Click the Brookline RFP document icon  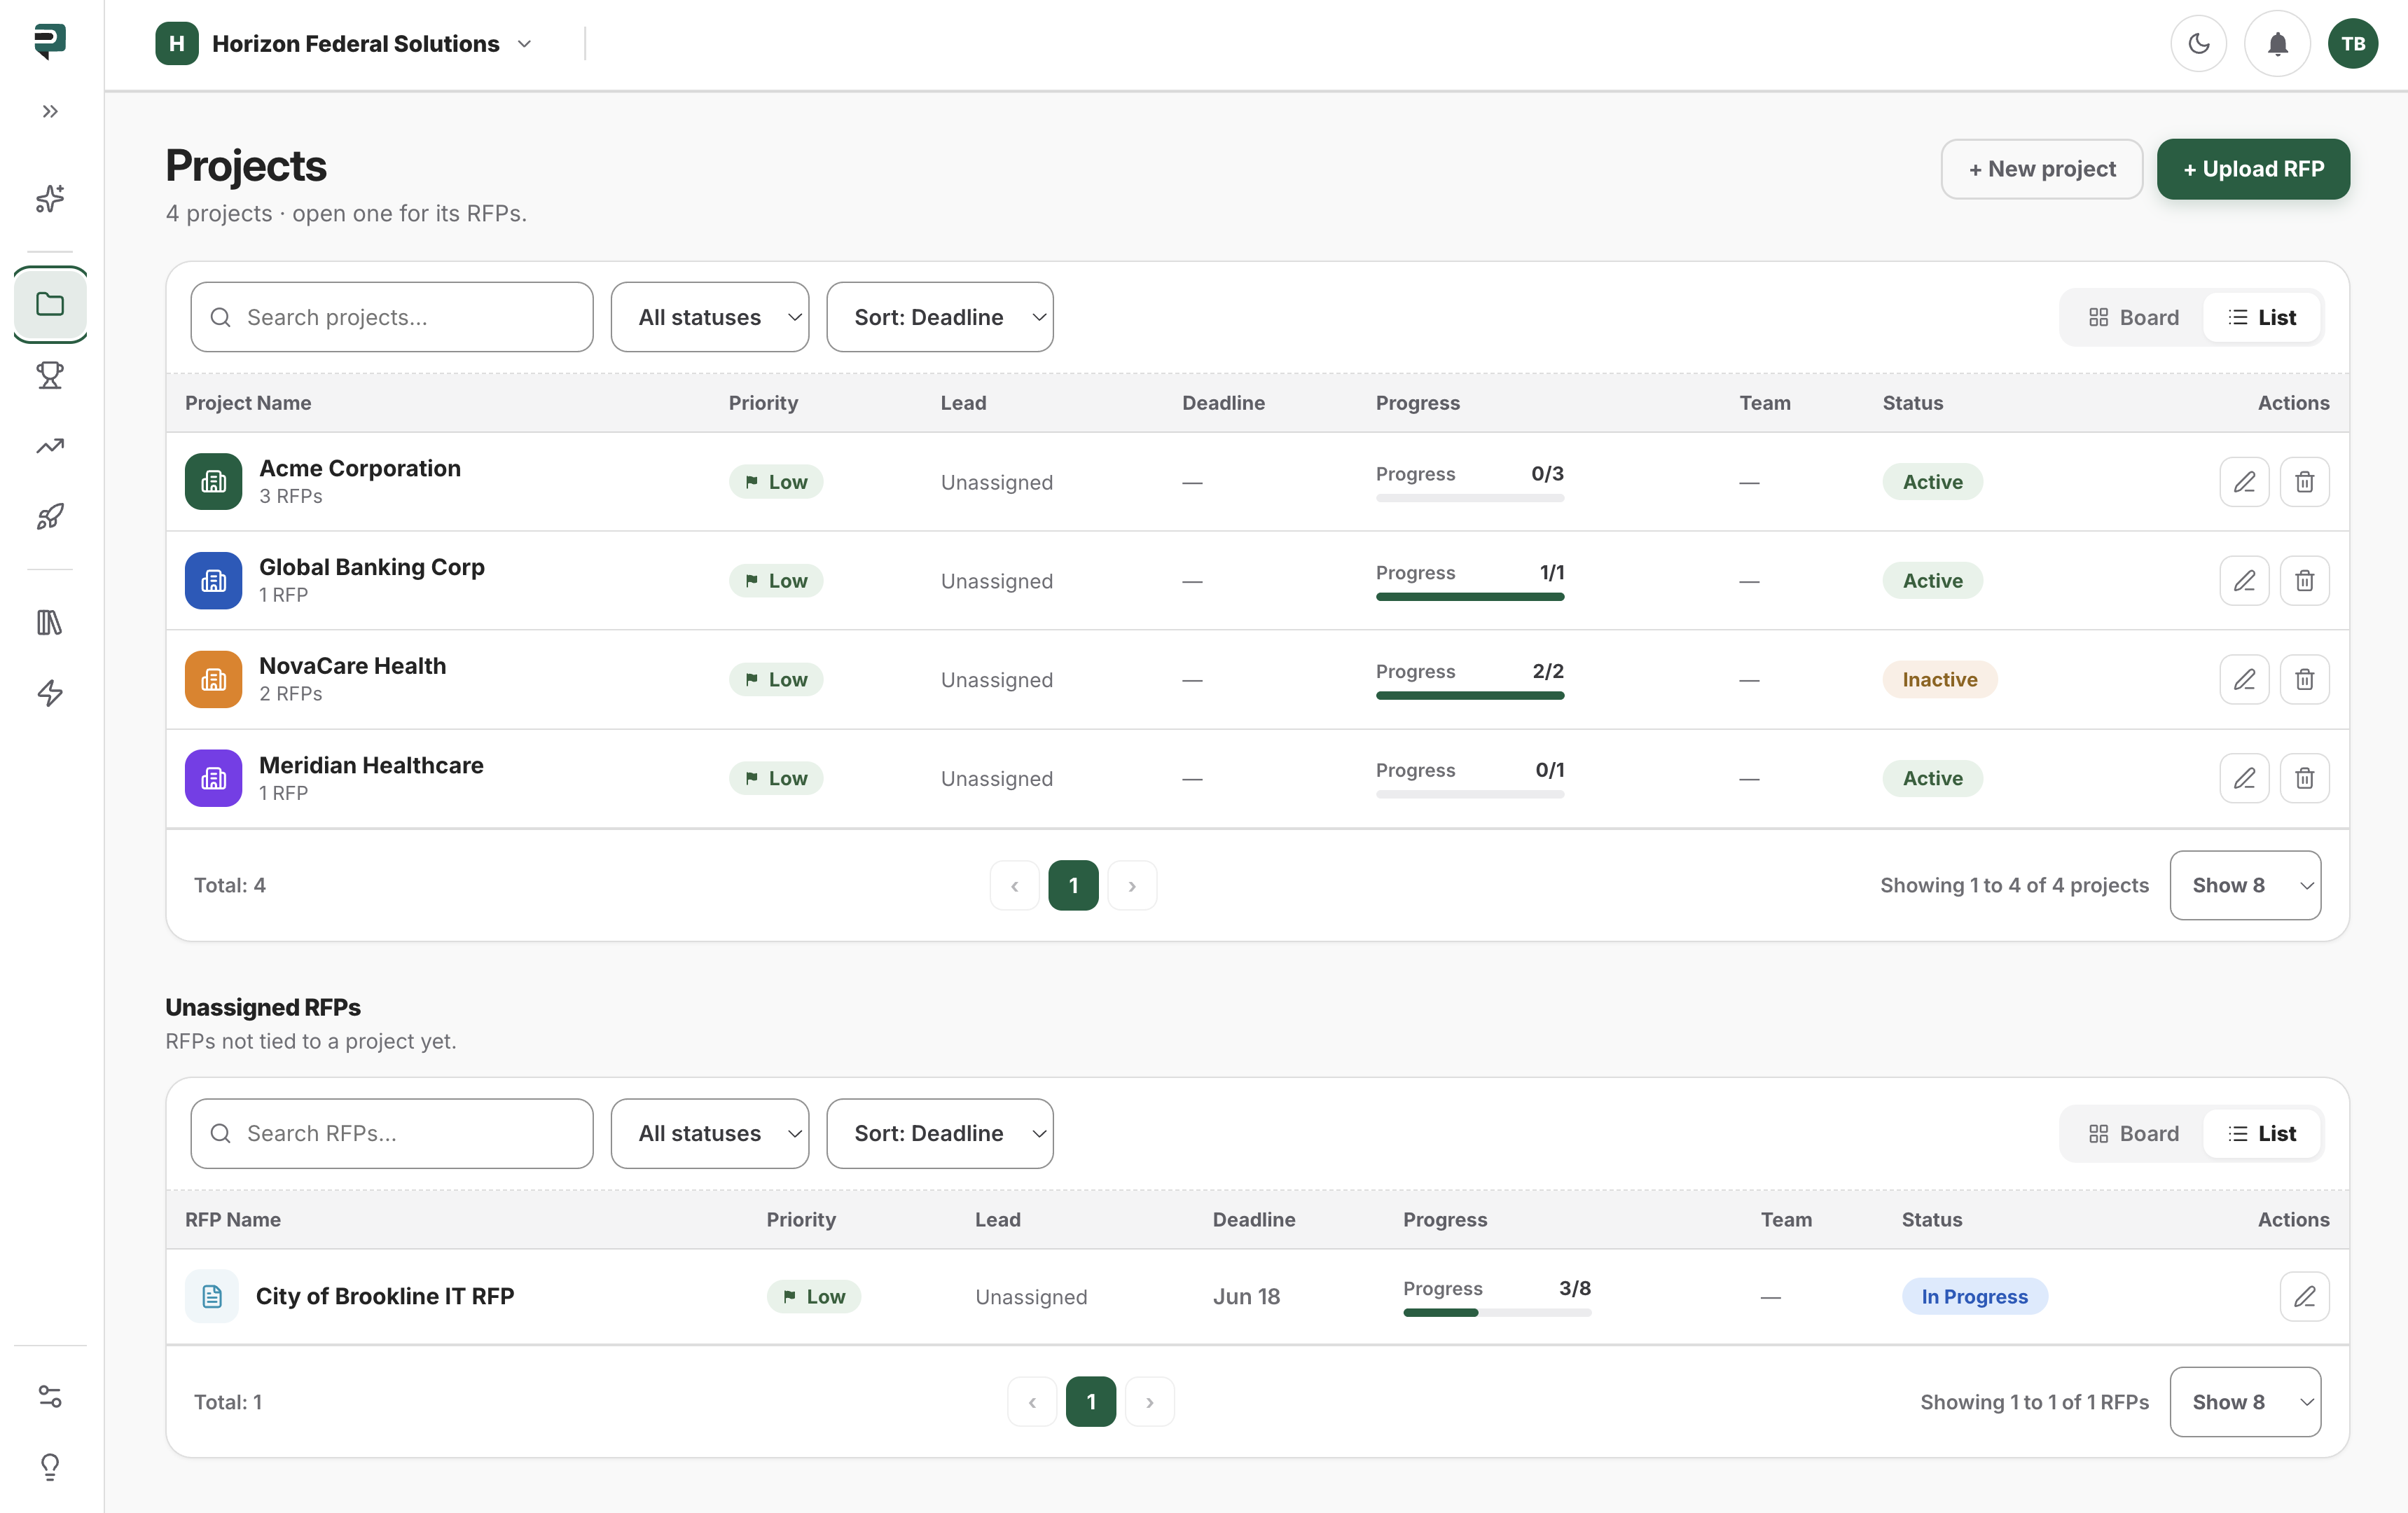click(212, 1296)
